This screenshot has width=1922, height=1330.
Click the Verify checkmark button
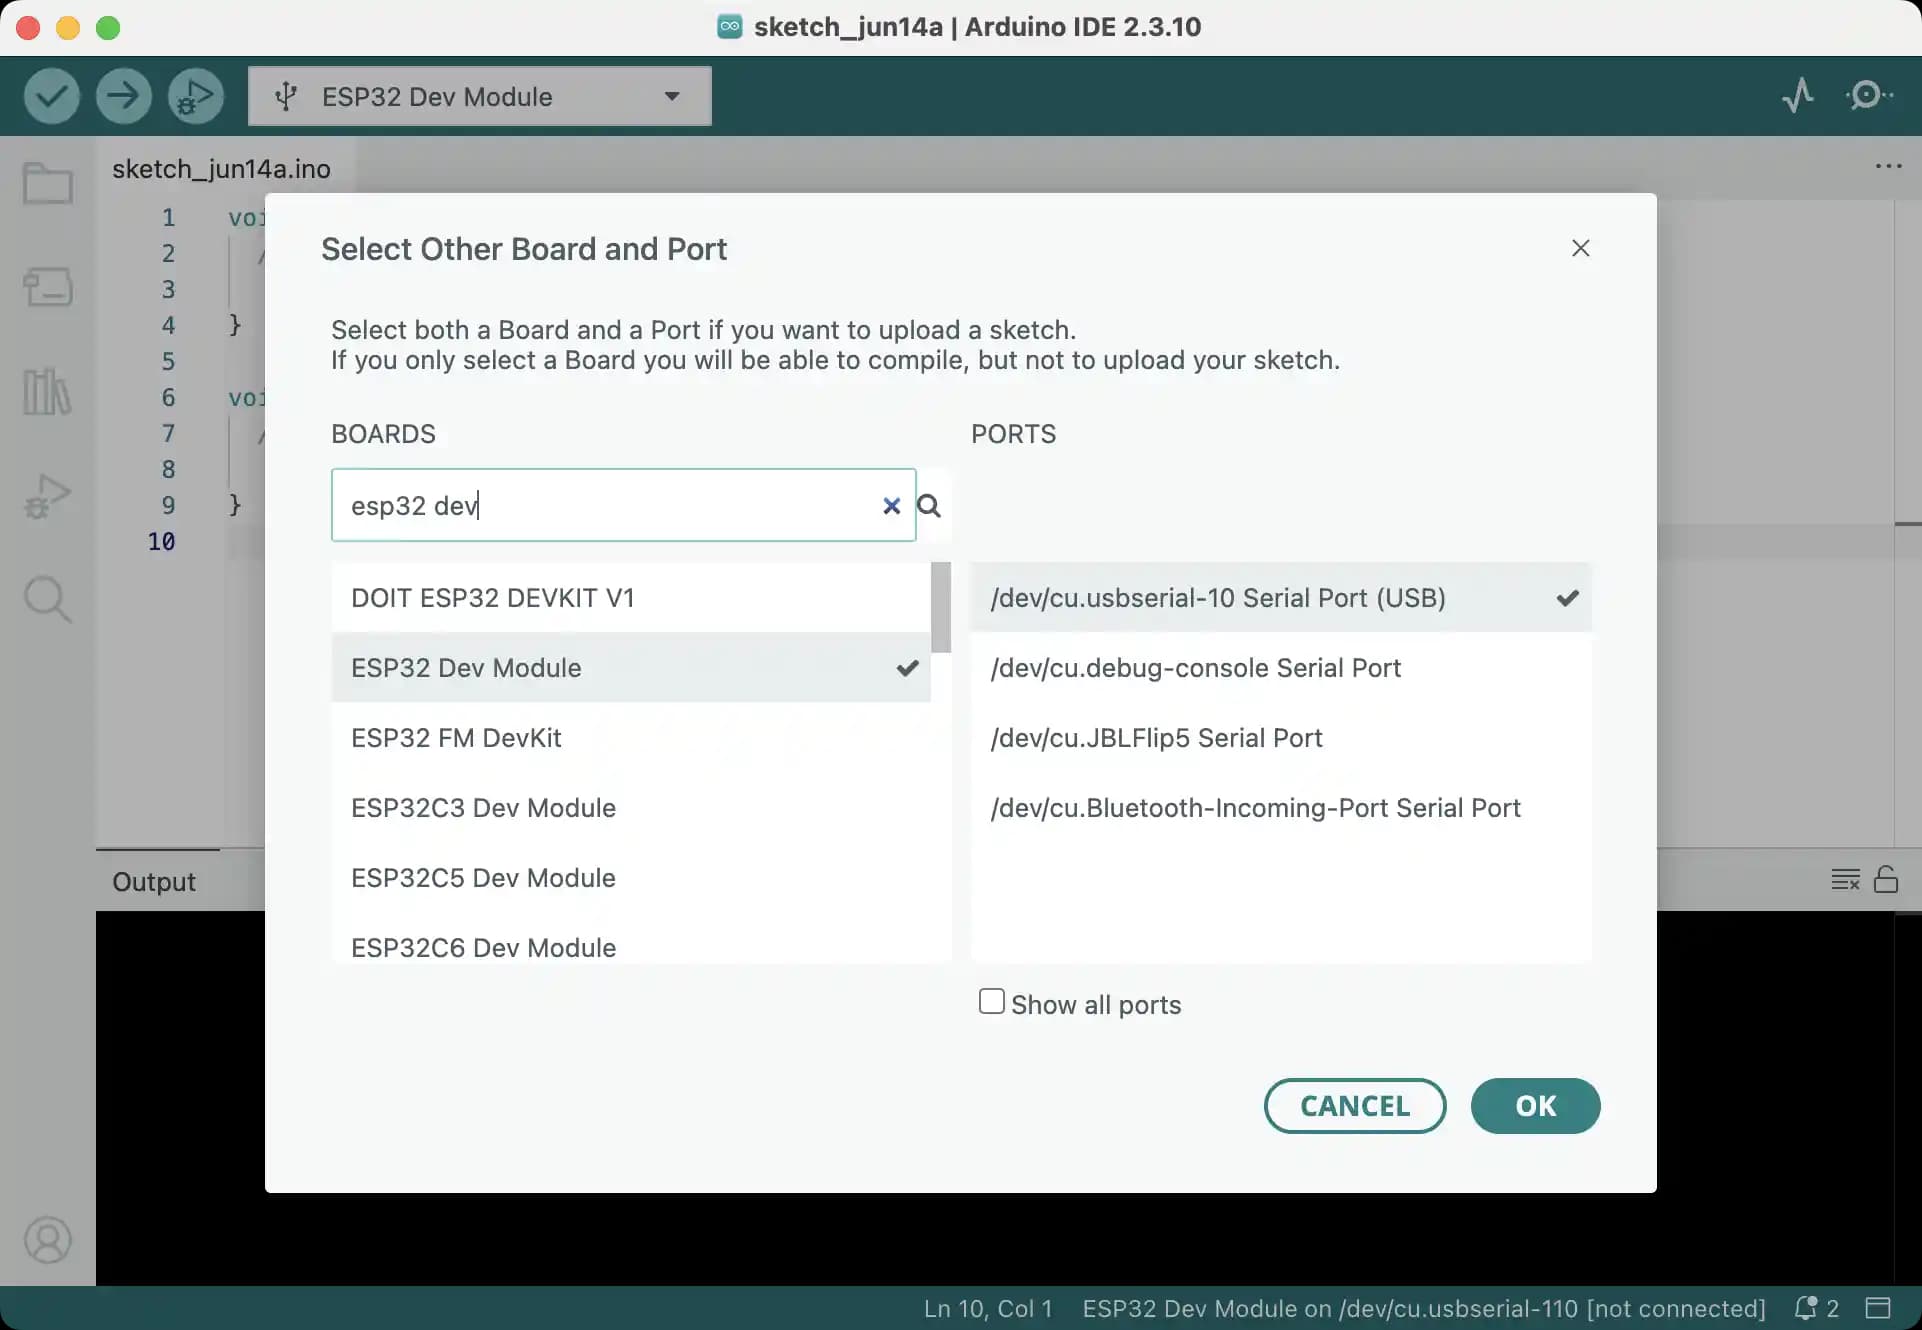[x=52, y=96]
